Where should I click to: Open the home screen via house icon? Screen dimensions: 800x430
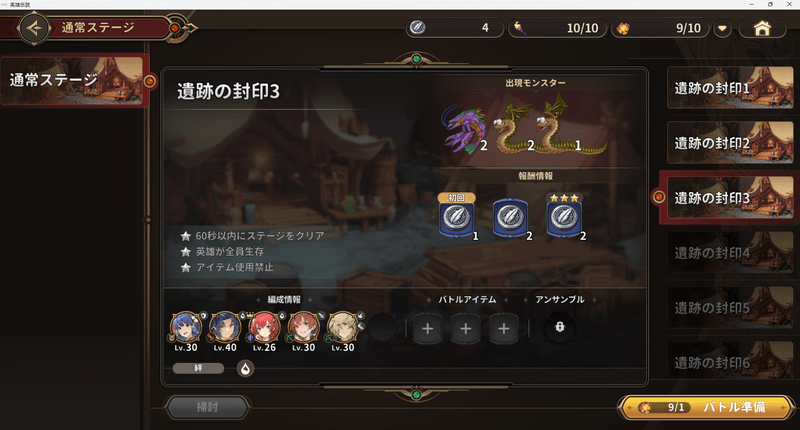click(762, 28)
